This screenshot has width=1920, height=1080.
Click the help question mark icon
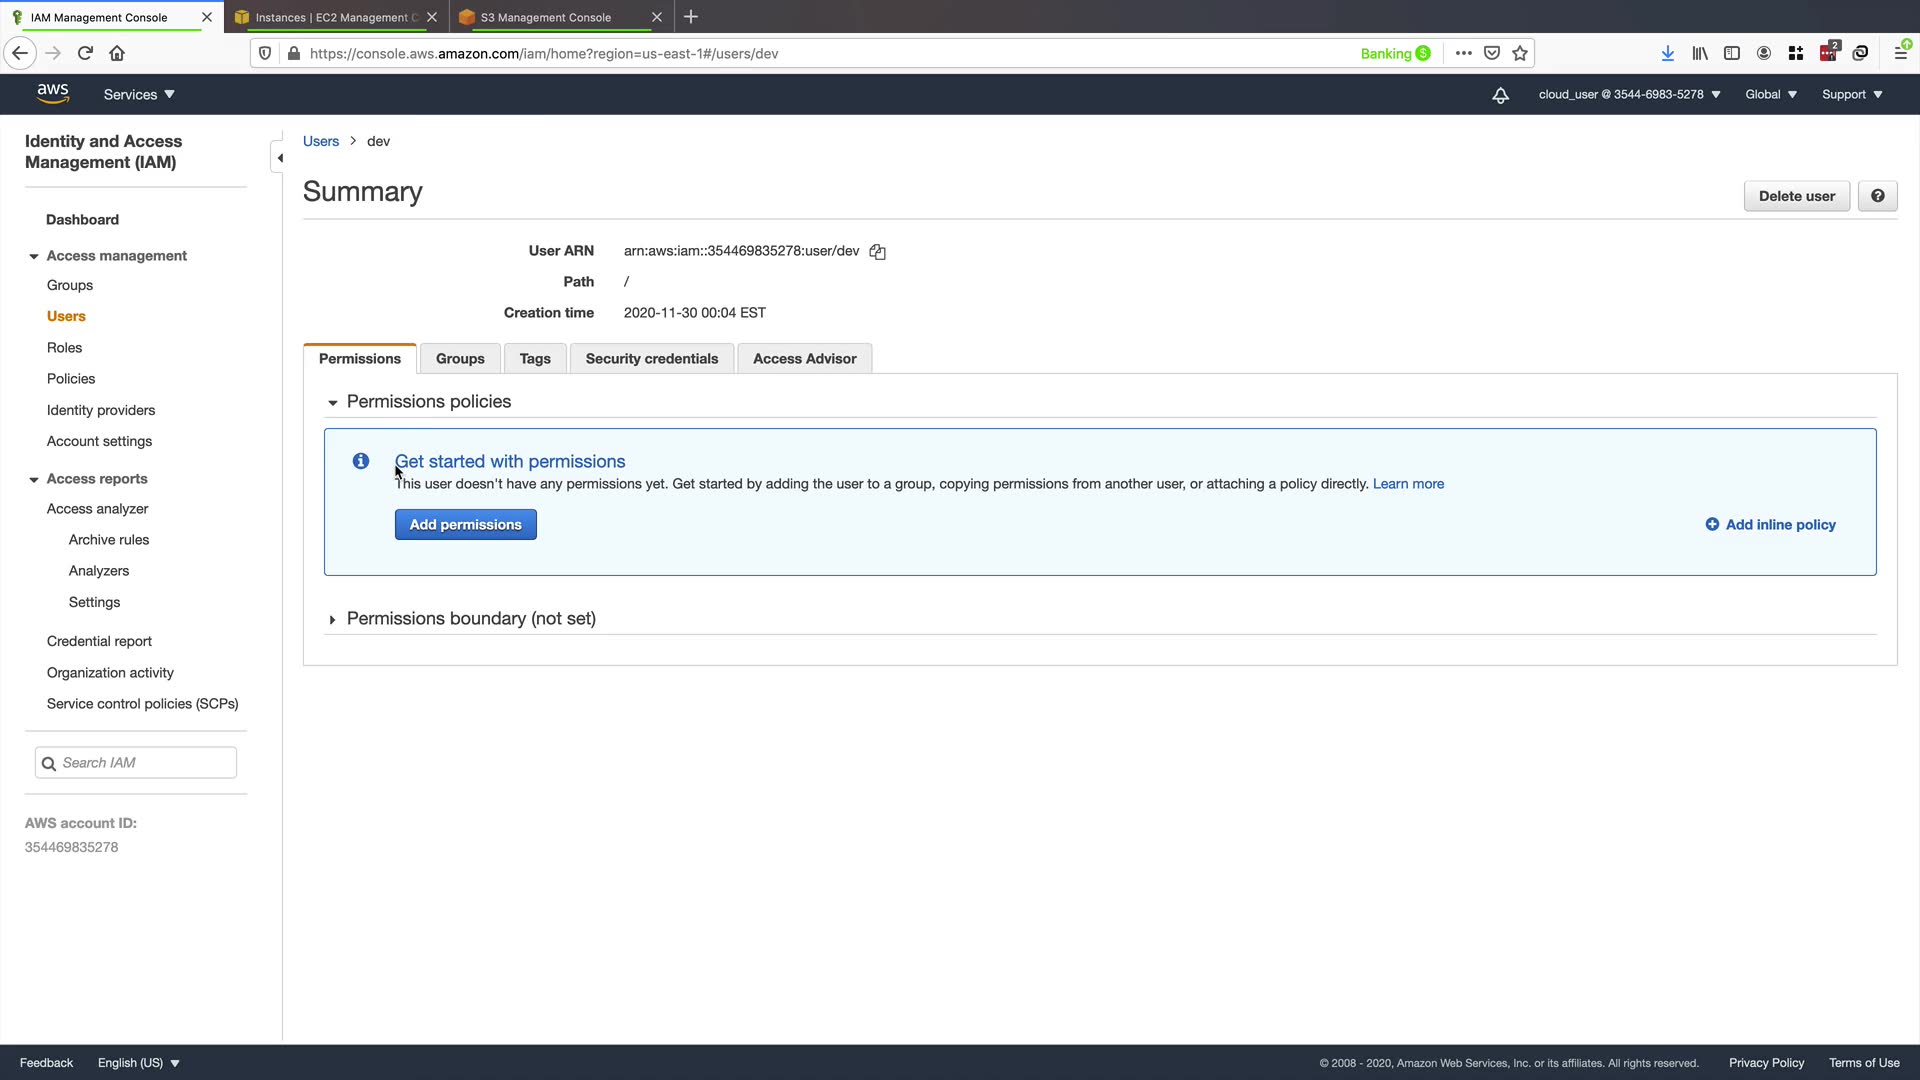1877,196
